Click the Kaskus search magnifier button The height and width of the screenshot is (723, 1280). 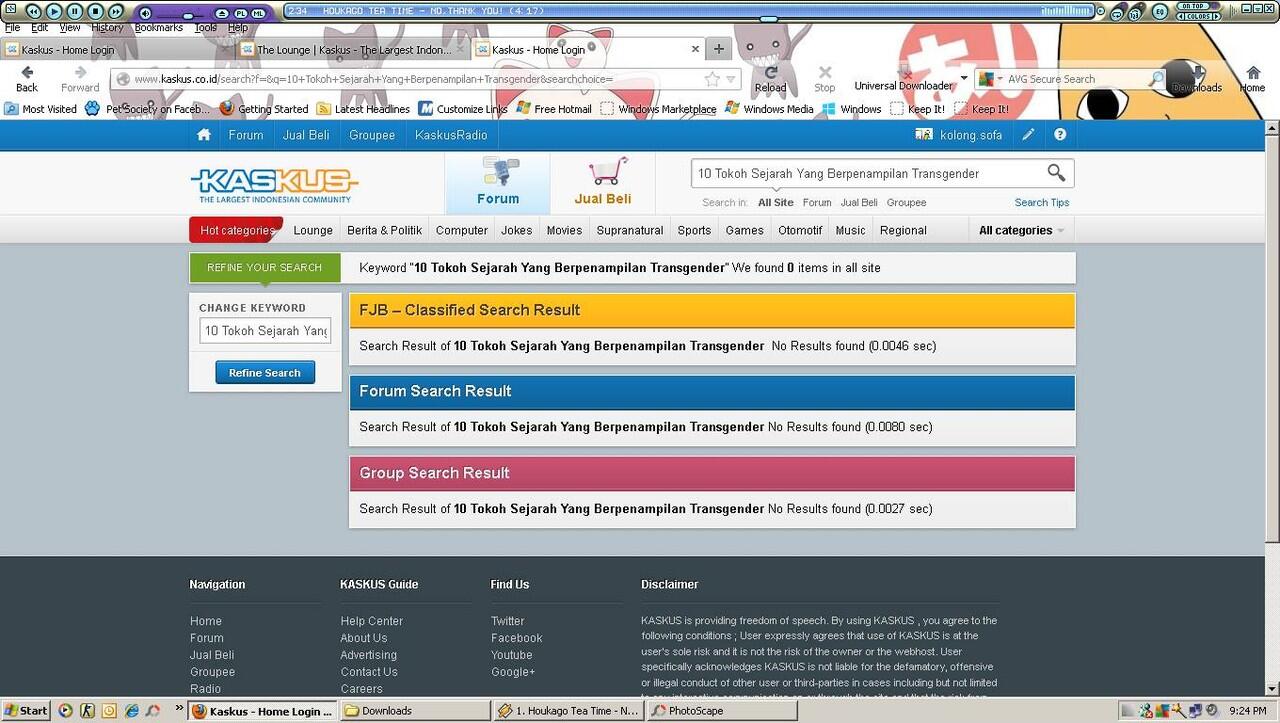(1056, 173)
